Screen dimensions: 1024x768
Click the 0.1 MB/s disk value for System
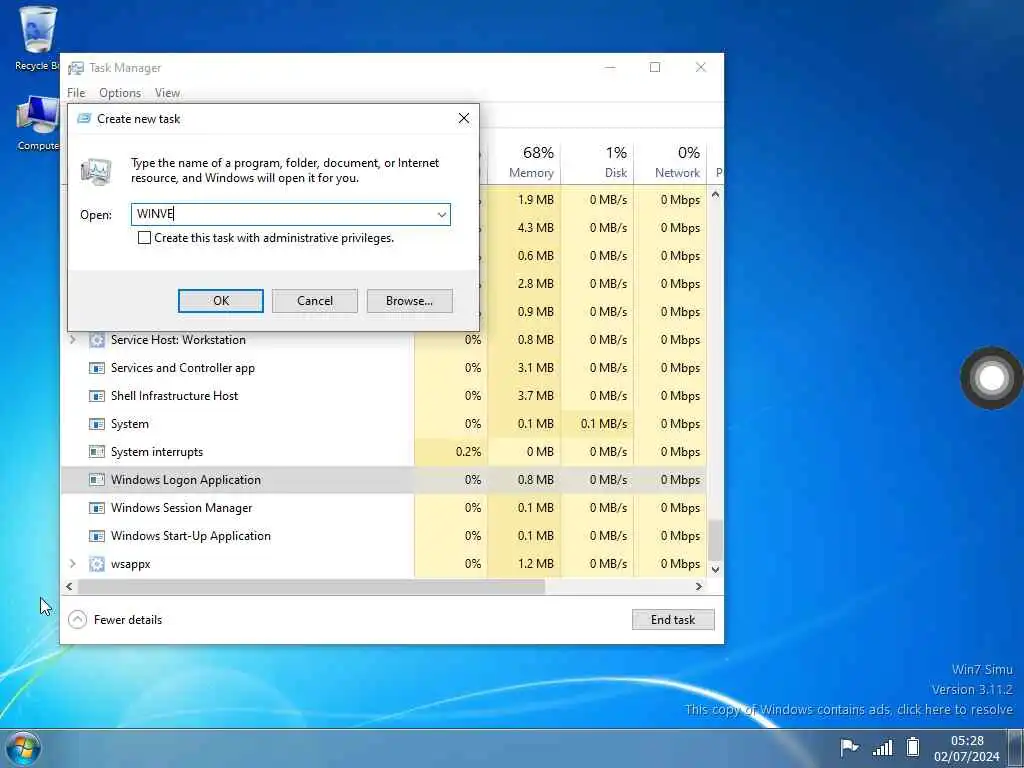603,424
